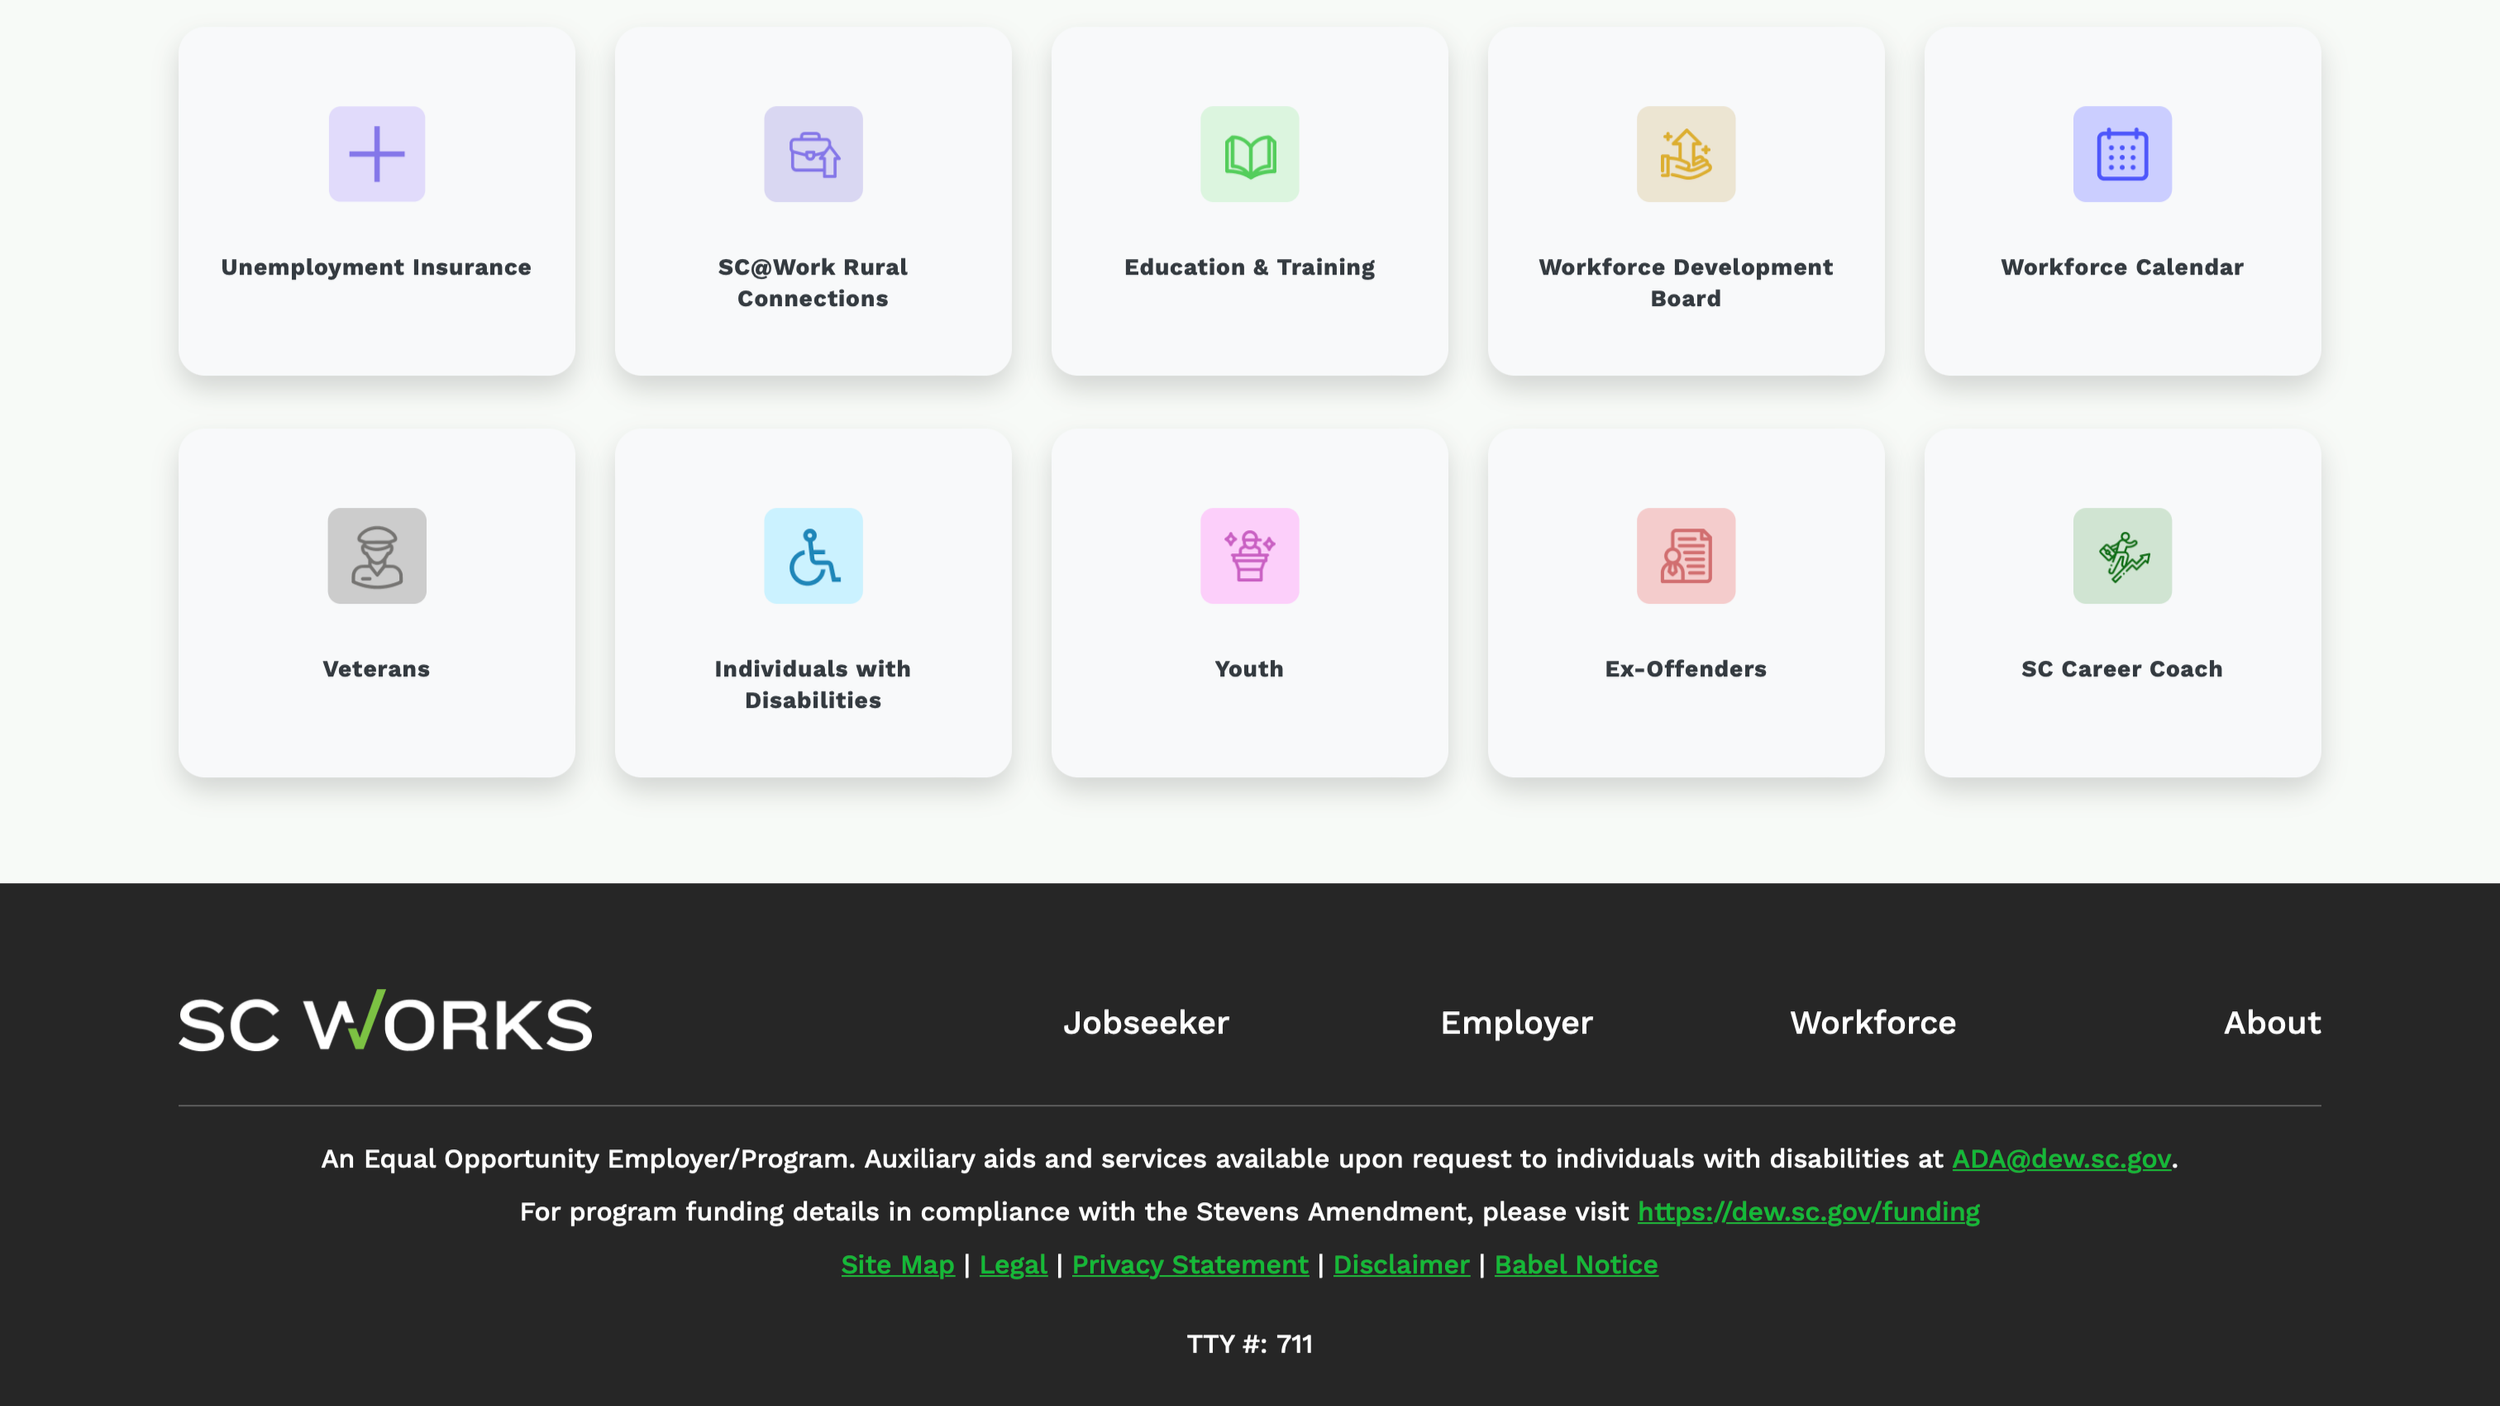
Task: Open the Privacy Statement link
Action: (1189, 1265)
